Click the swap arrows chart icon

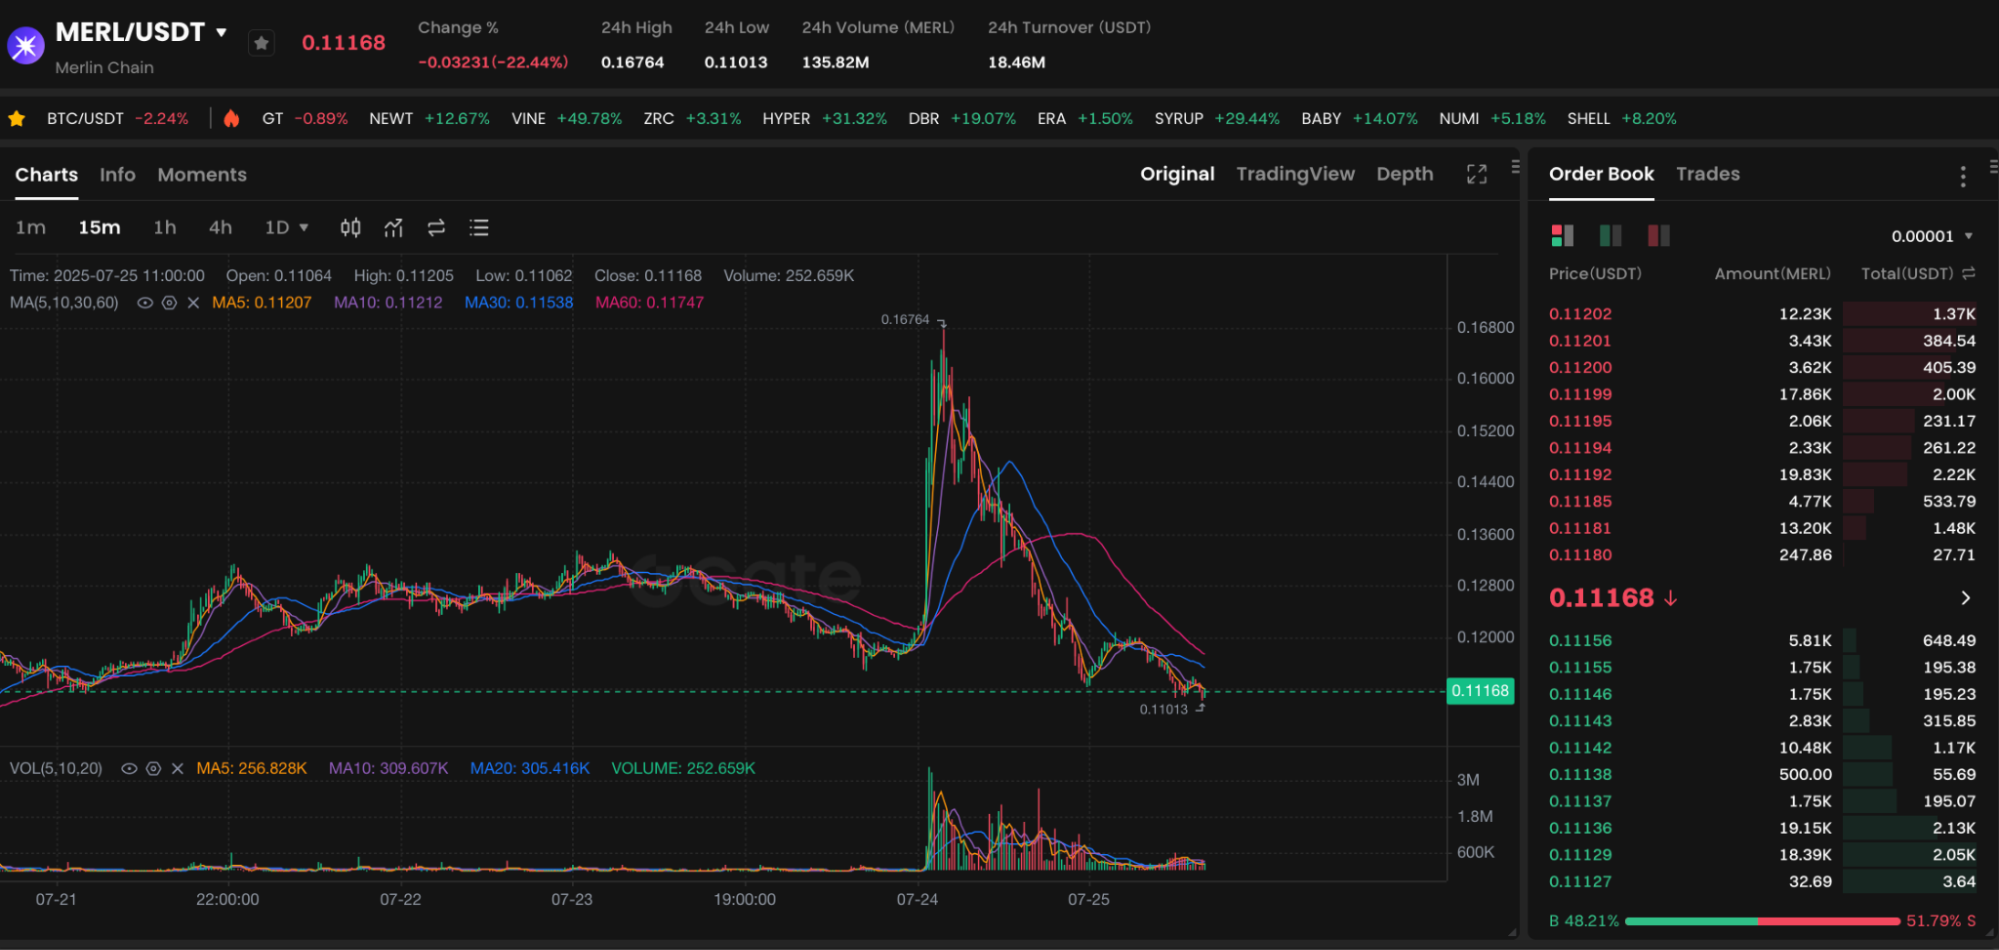click(436, 228)
